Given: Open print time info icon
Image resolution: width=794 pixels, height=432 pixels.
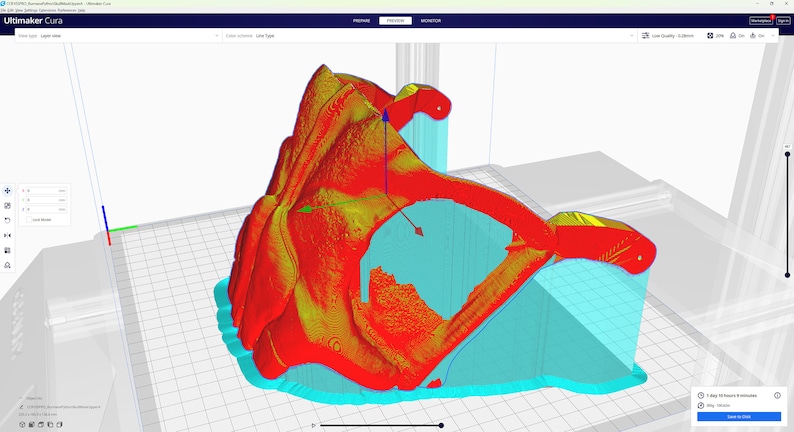Looking at the screenshot, I should 777,395.
